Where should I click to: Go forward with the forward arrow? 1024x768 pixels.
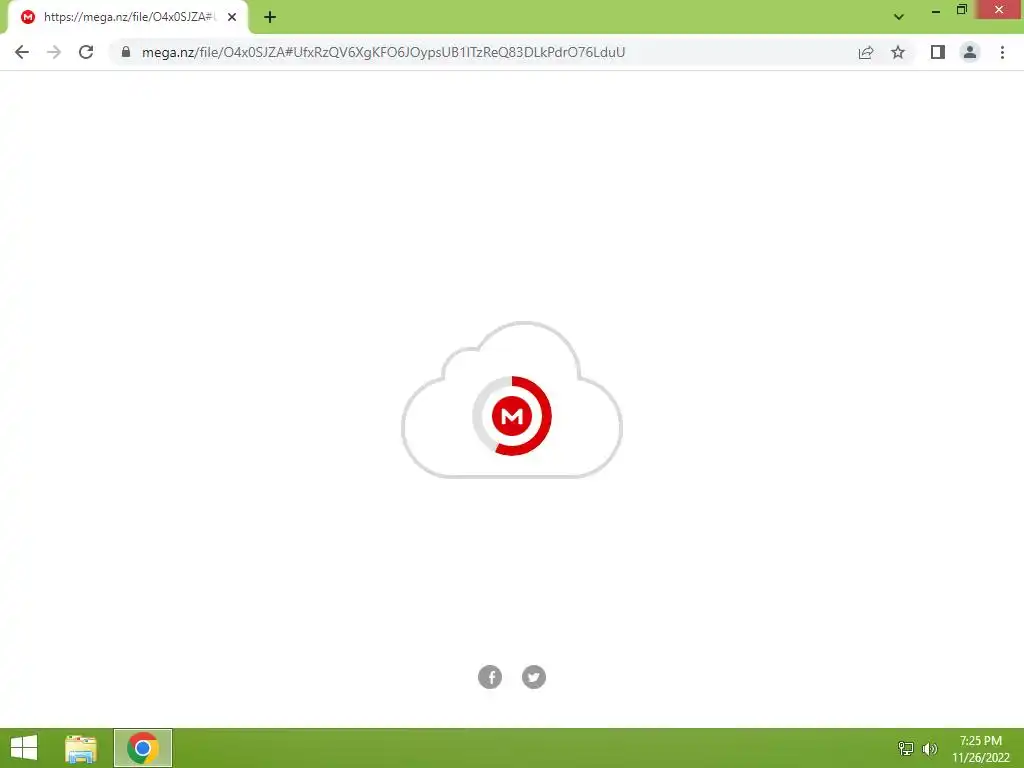[54, 52]
